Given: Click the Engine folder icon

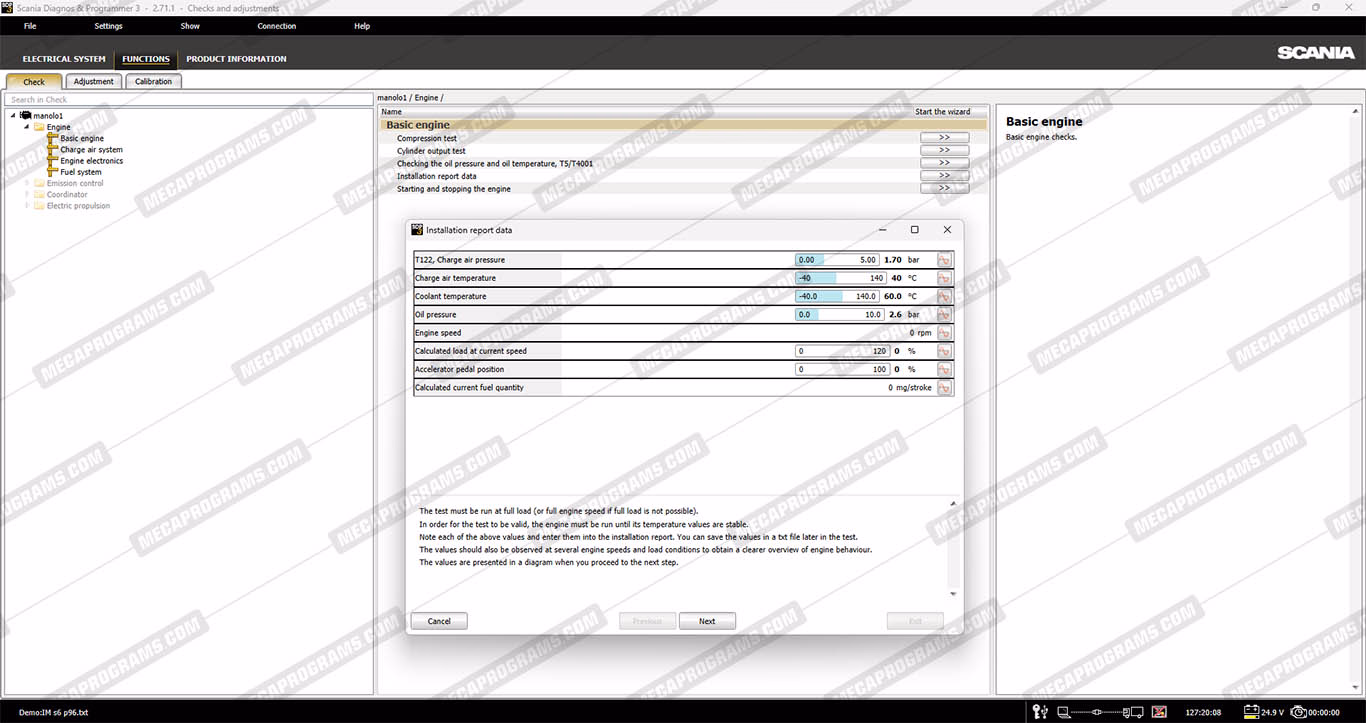Looking at the screenshot, I should [39, 127].
